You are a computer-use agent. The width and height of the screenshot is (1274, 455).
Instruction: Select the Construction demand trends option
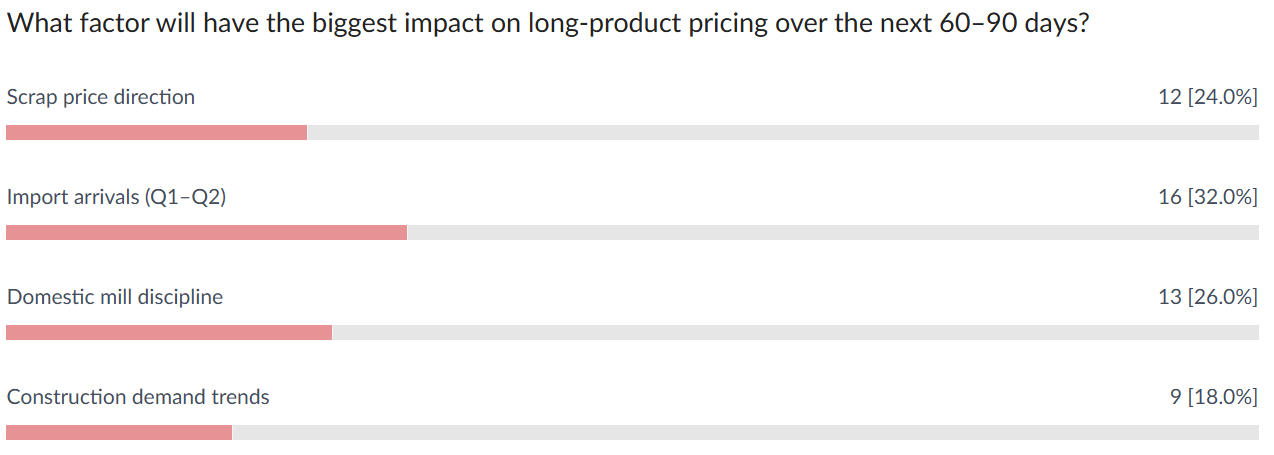click(138, 397)
